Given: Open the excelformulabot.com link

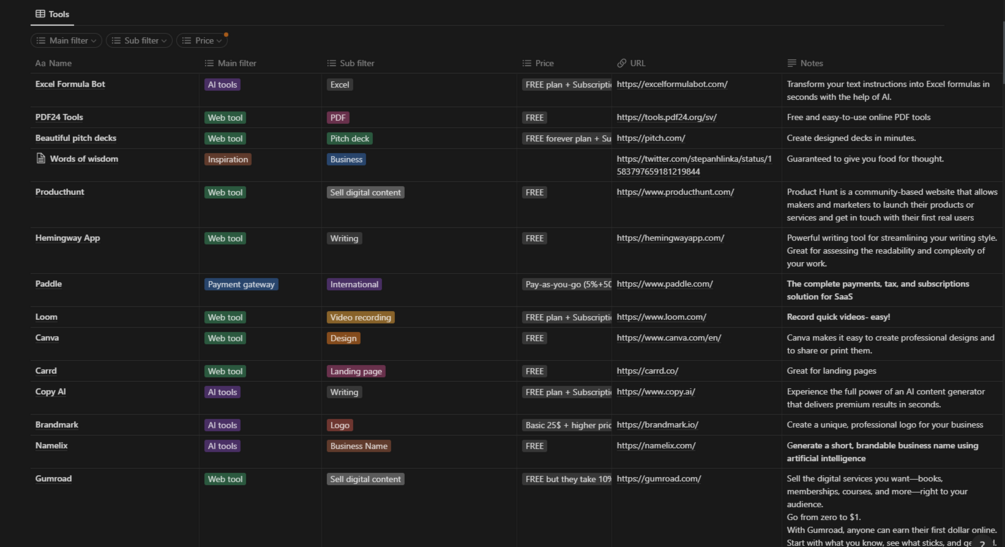Looking at the screenshot, I should point(672,84).
